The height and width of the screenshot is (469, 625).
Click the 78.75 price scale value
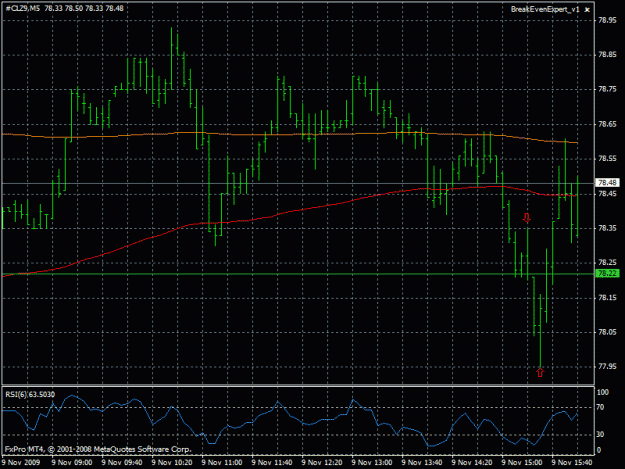(607, 89)
